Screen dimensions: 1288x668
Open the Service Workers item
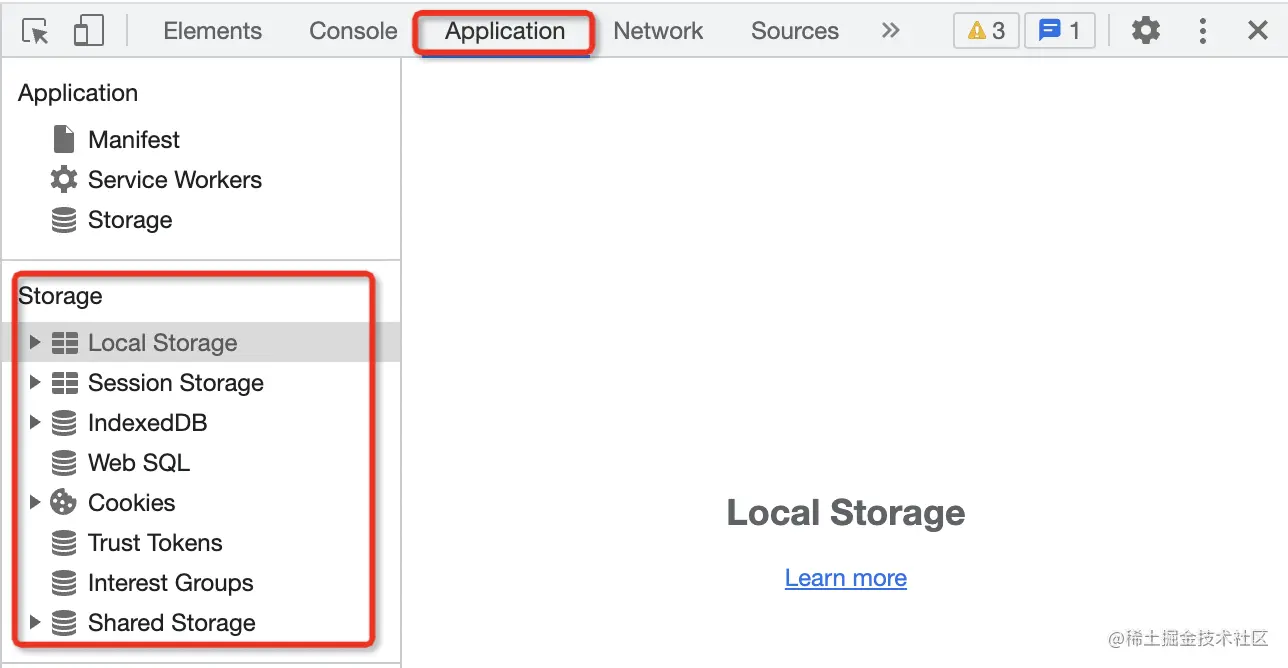pyautogui.click(x=175, y=180)
